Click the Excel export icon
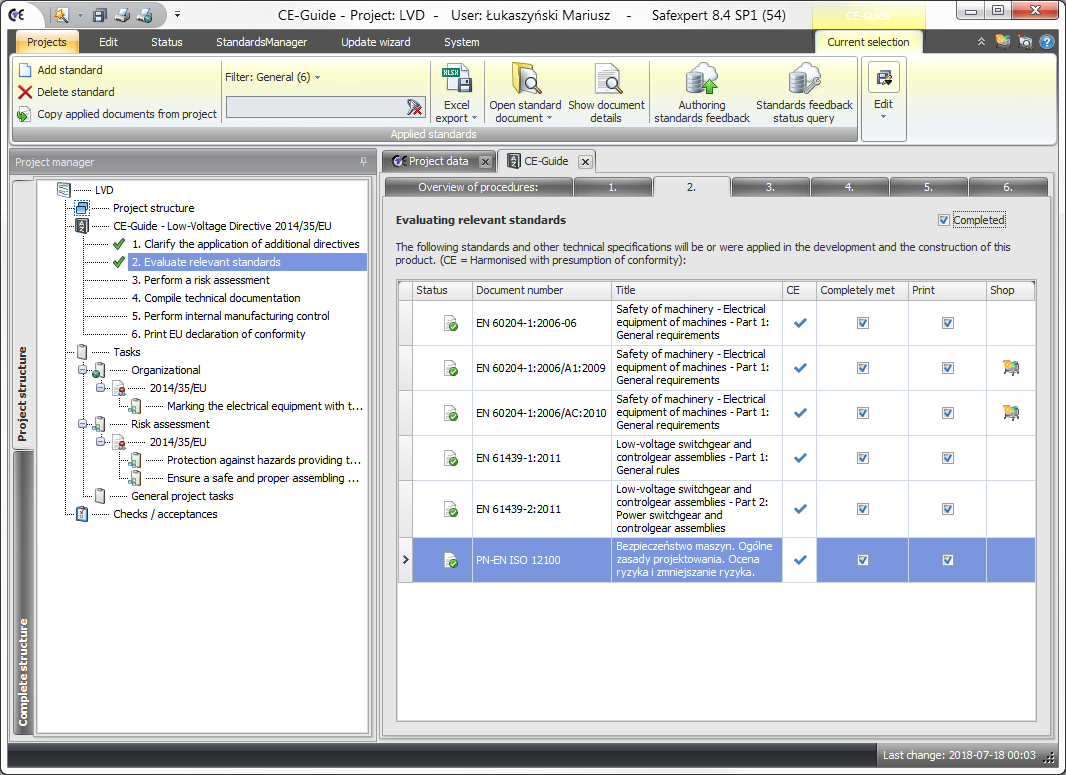 coord(457,80)
